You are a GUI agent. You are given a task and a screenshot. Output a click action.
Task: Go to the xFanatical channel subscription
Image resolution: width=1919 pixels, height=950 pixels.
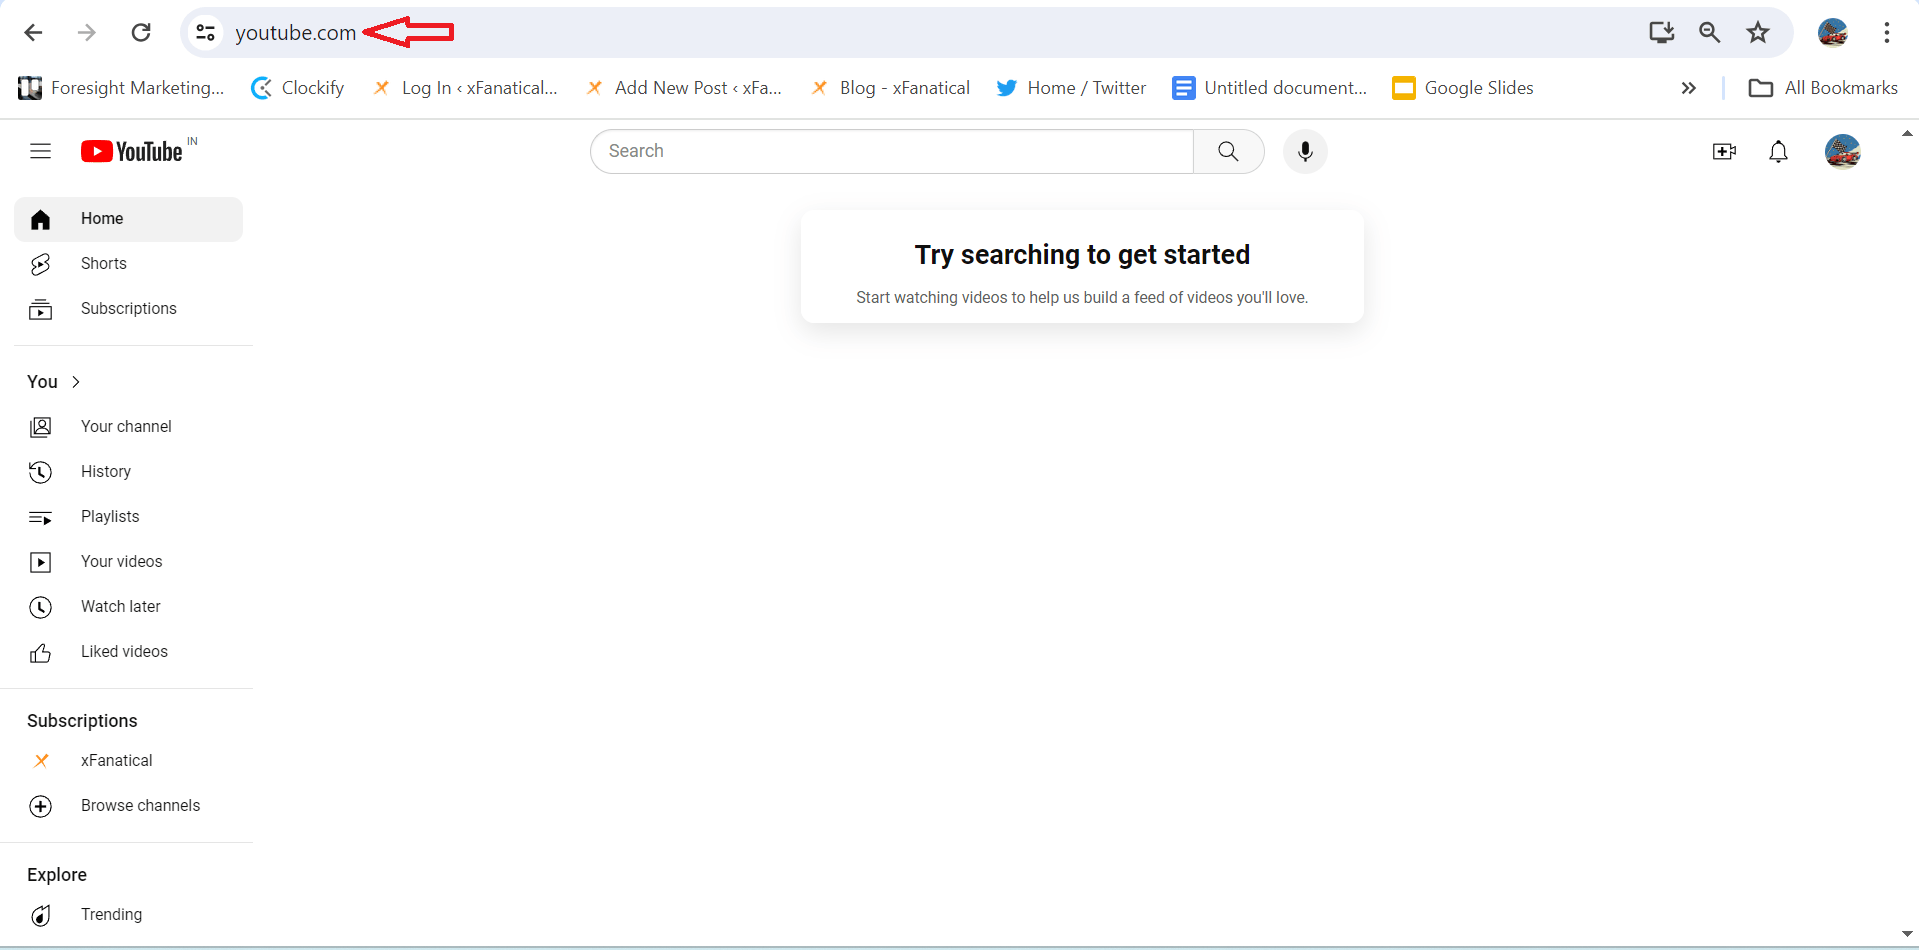[x=116, y=761]
